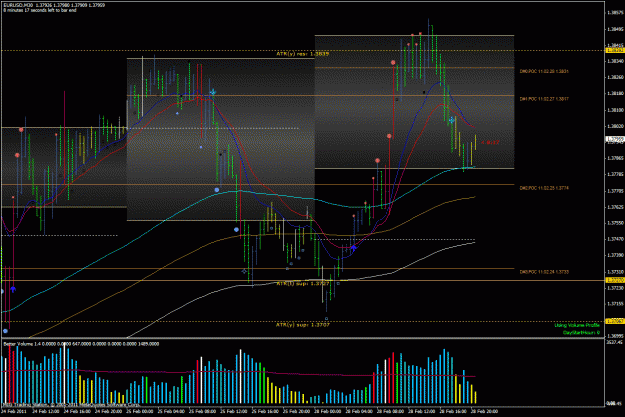Click the red '< 9:17' countdown beside last candle

[x=490, y=142]
